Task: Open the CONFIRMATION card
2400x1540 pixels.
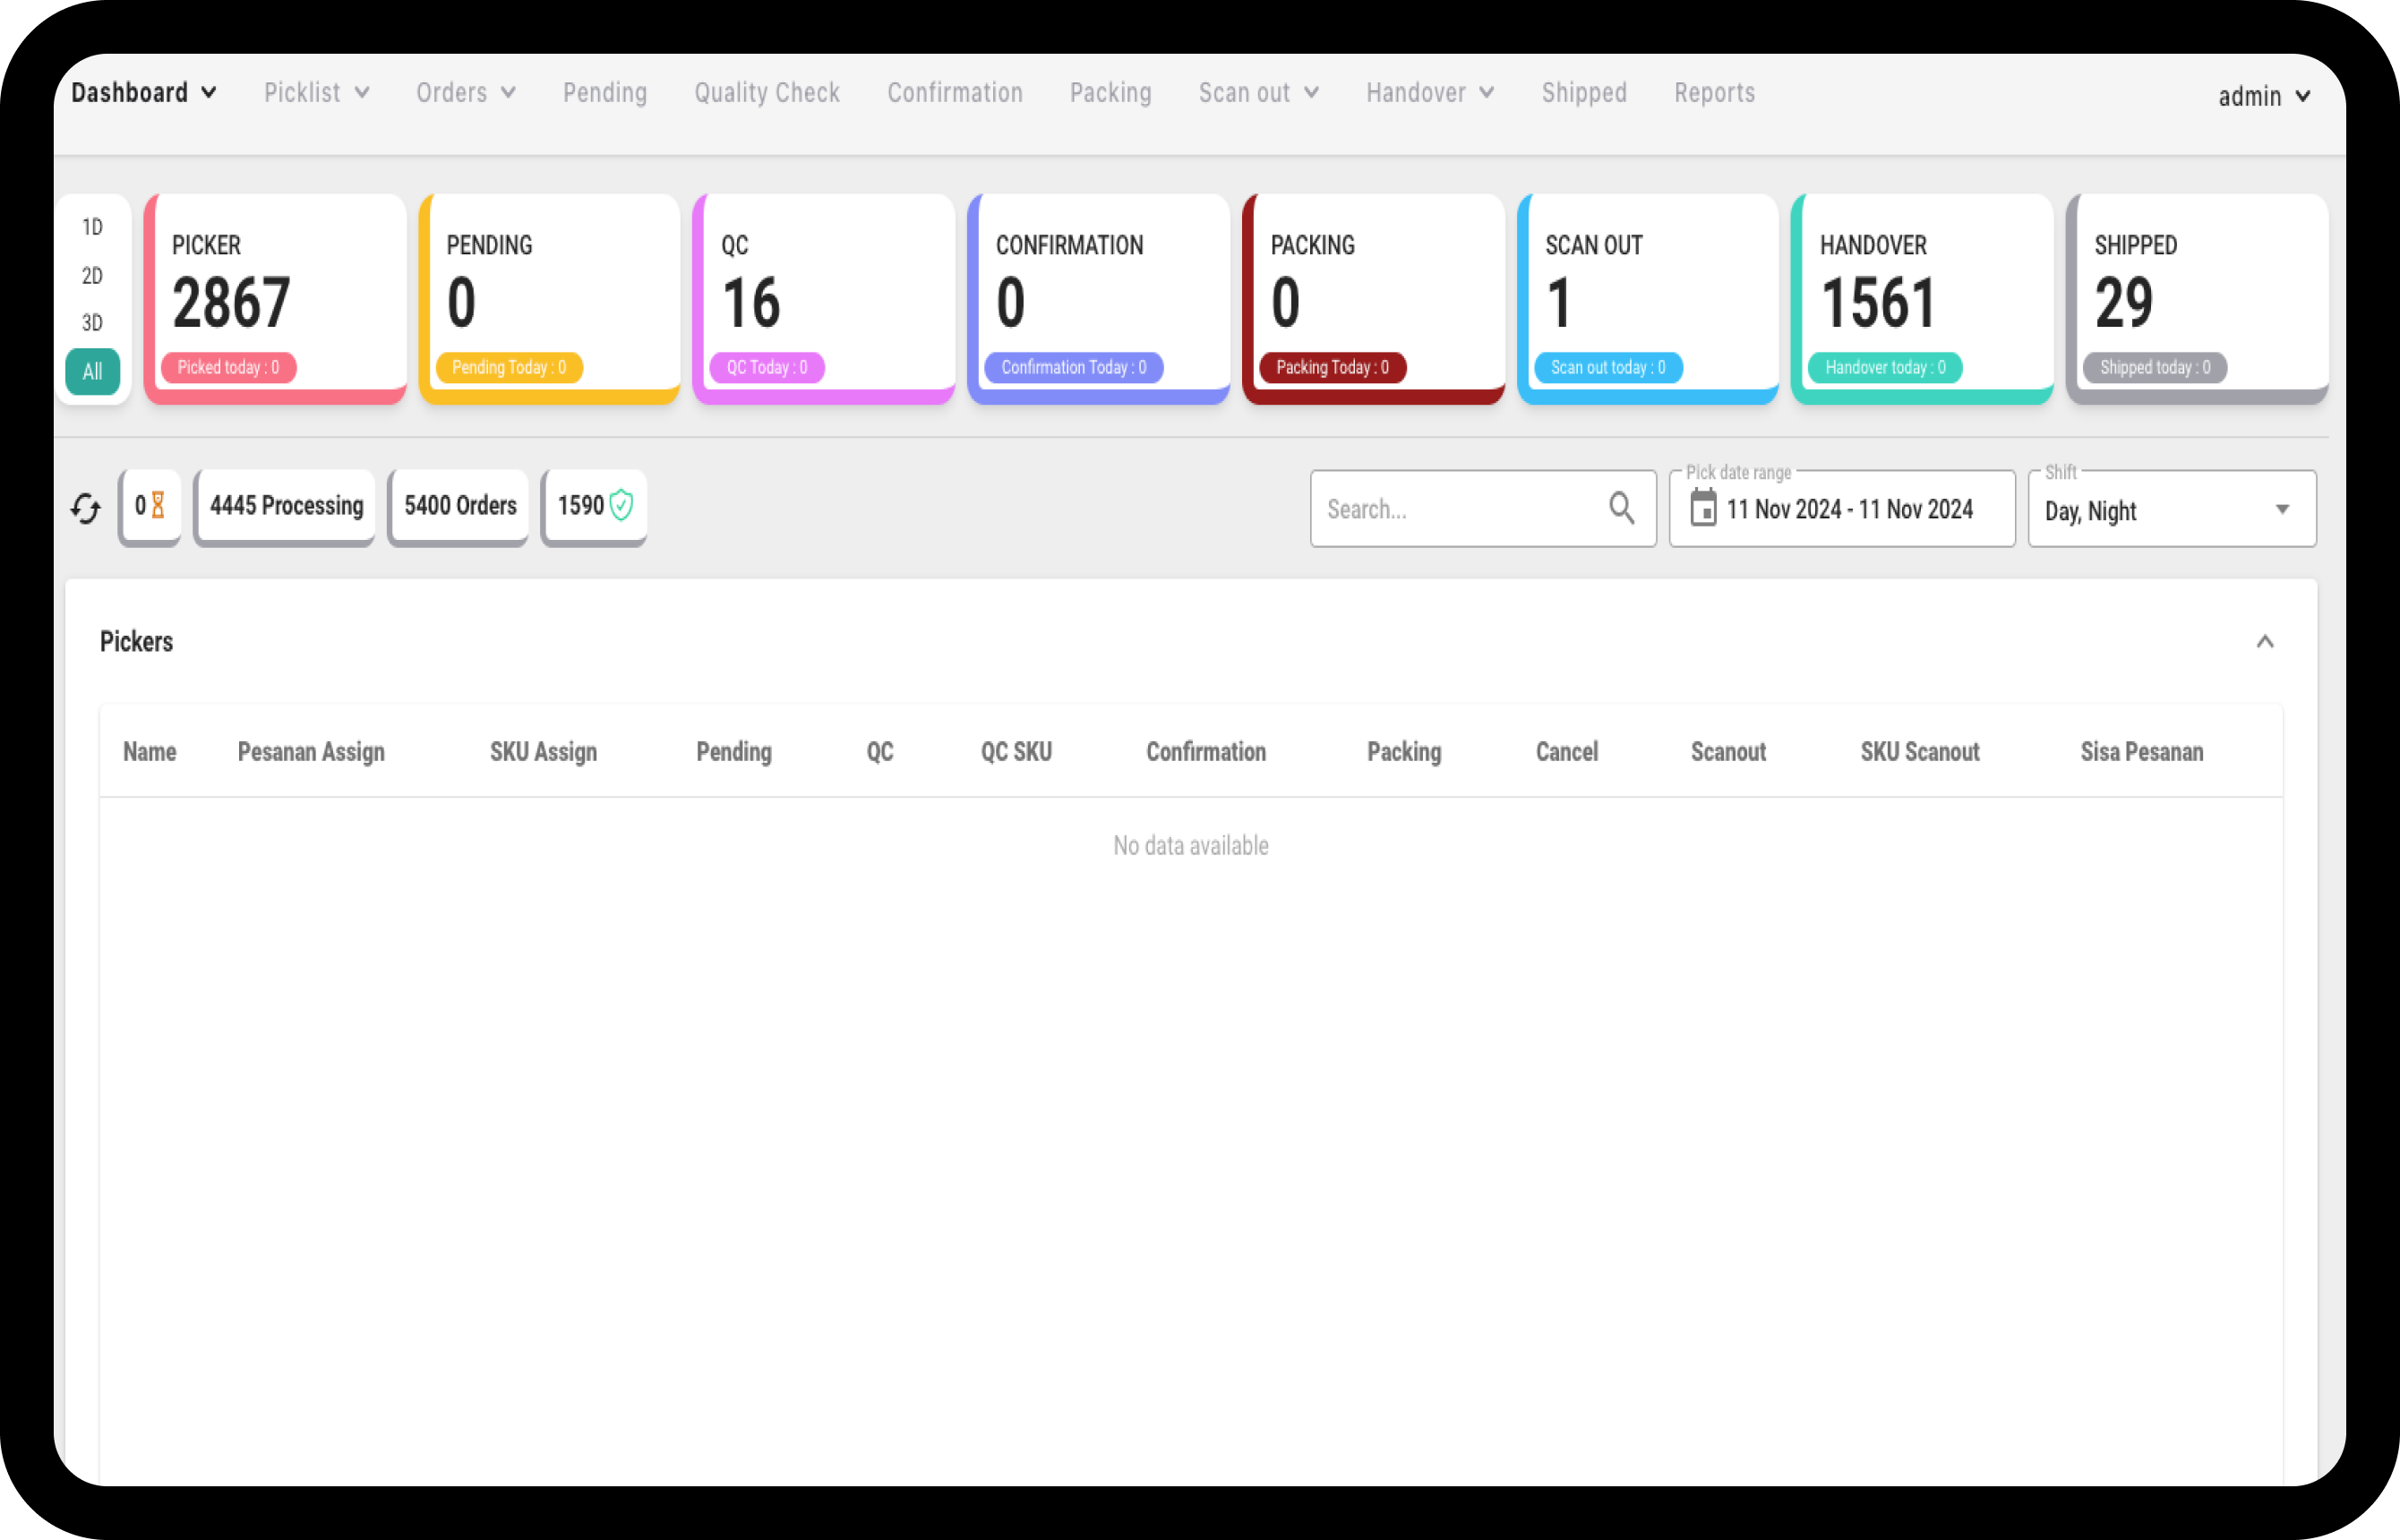Action: coord(1099,298)
